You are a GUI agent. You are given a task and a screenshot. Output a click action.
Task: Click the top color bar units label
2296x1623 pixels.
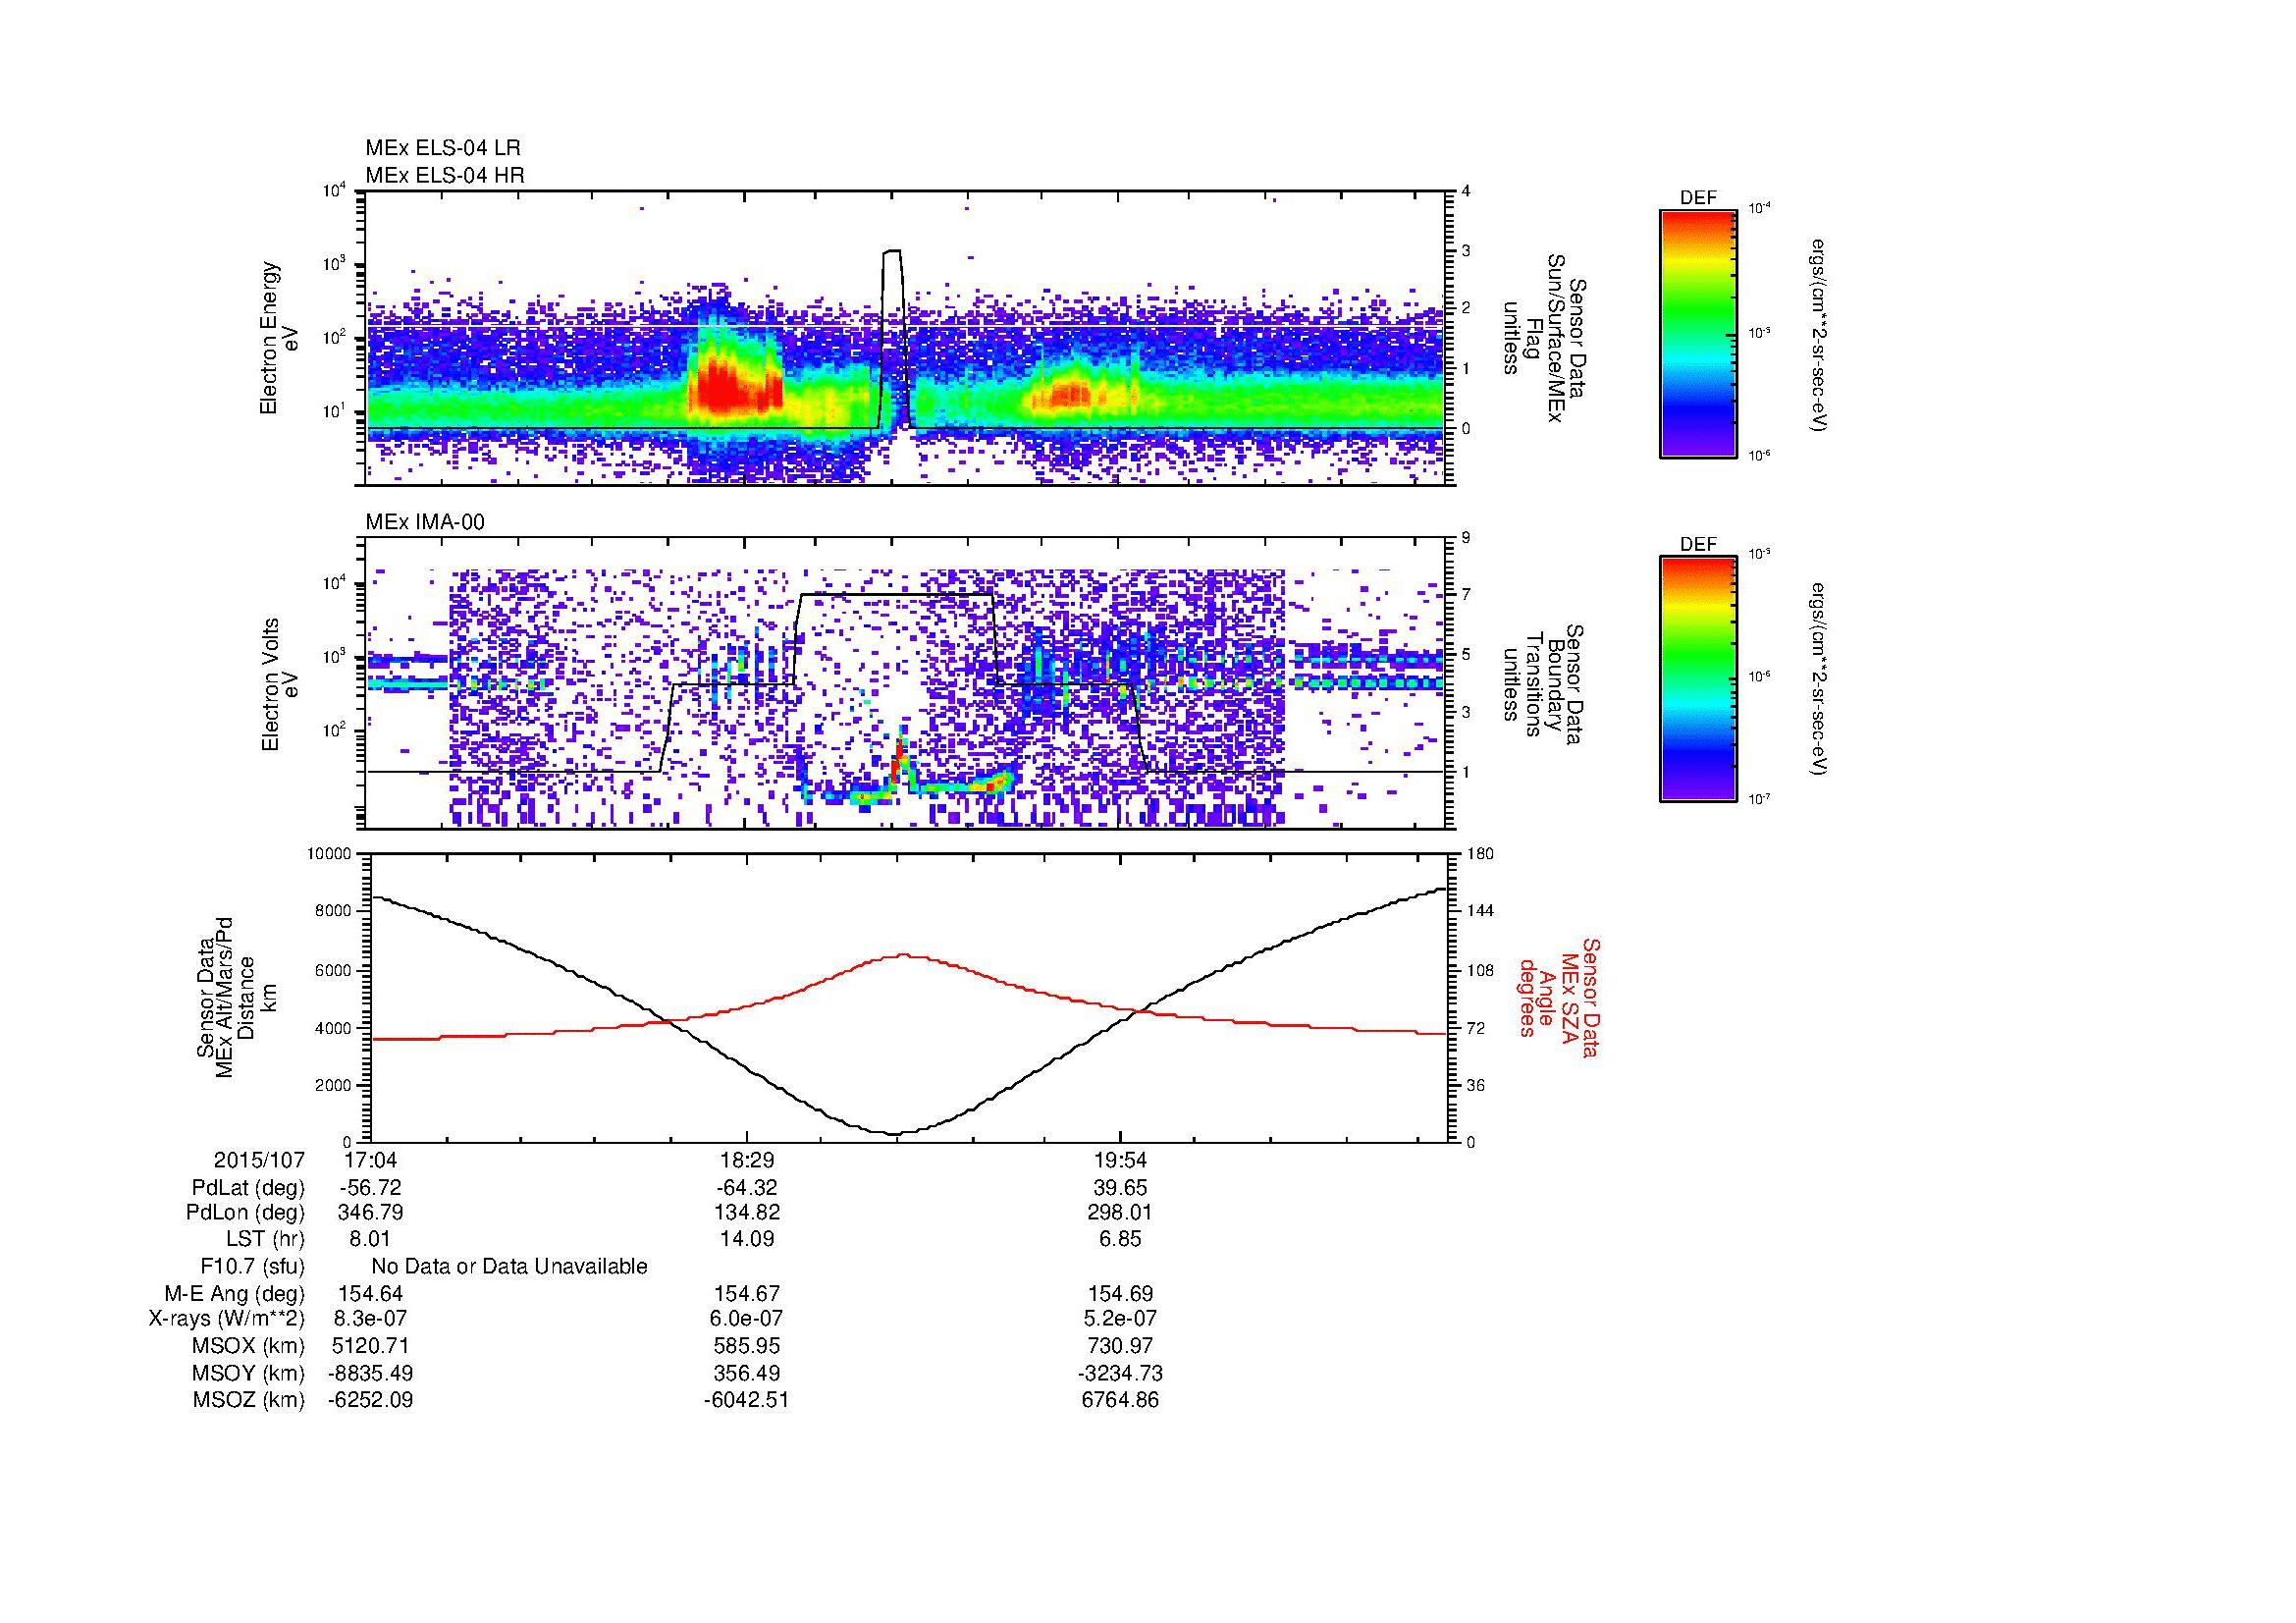point(1820,335)
